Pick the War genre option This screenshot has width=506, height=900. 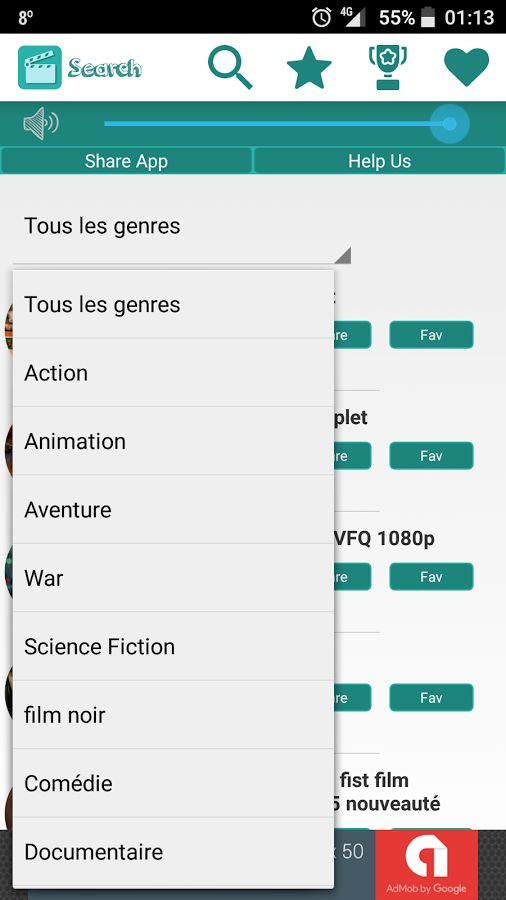click(173, 577)
